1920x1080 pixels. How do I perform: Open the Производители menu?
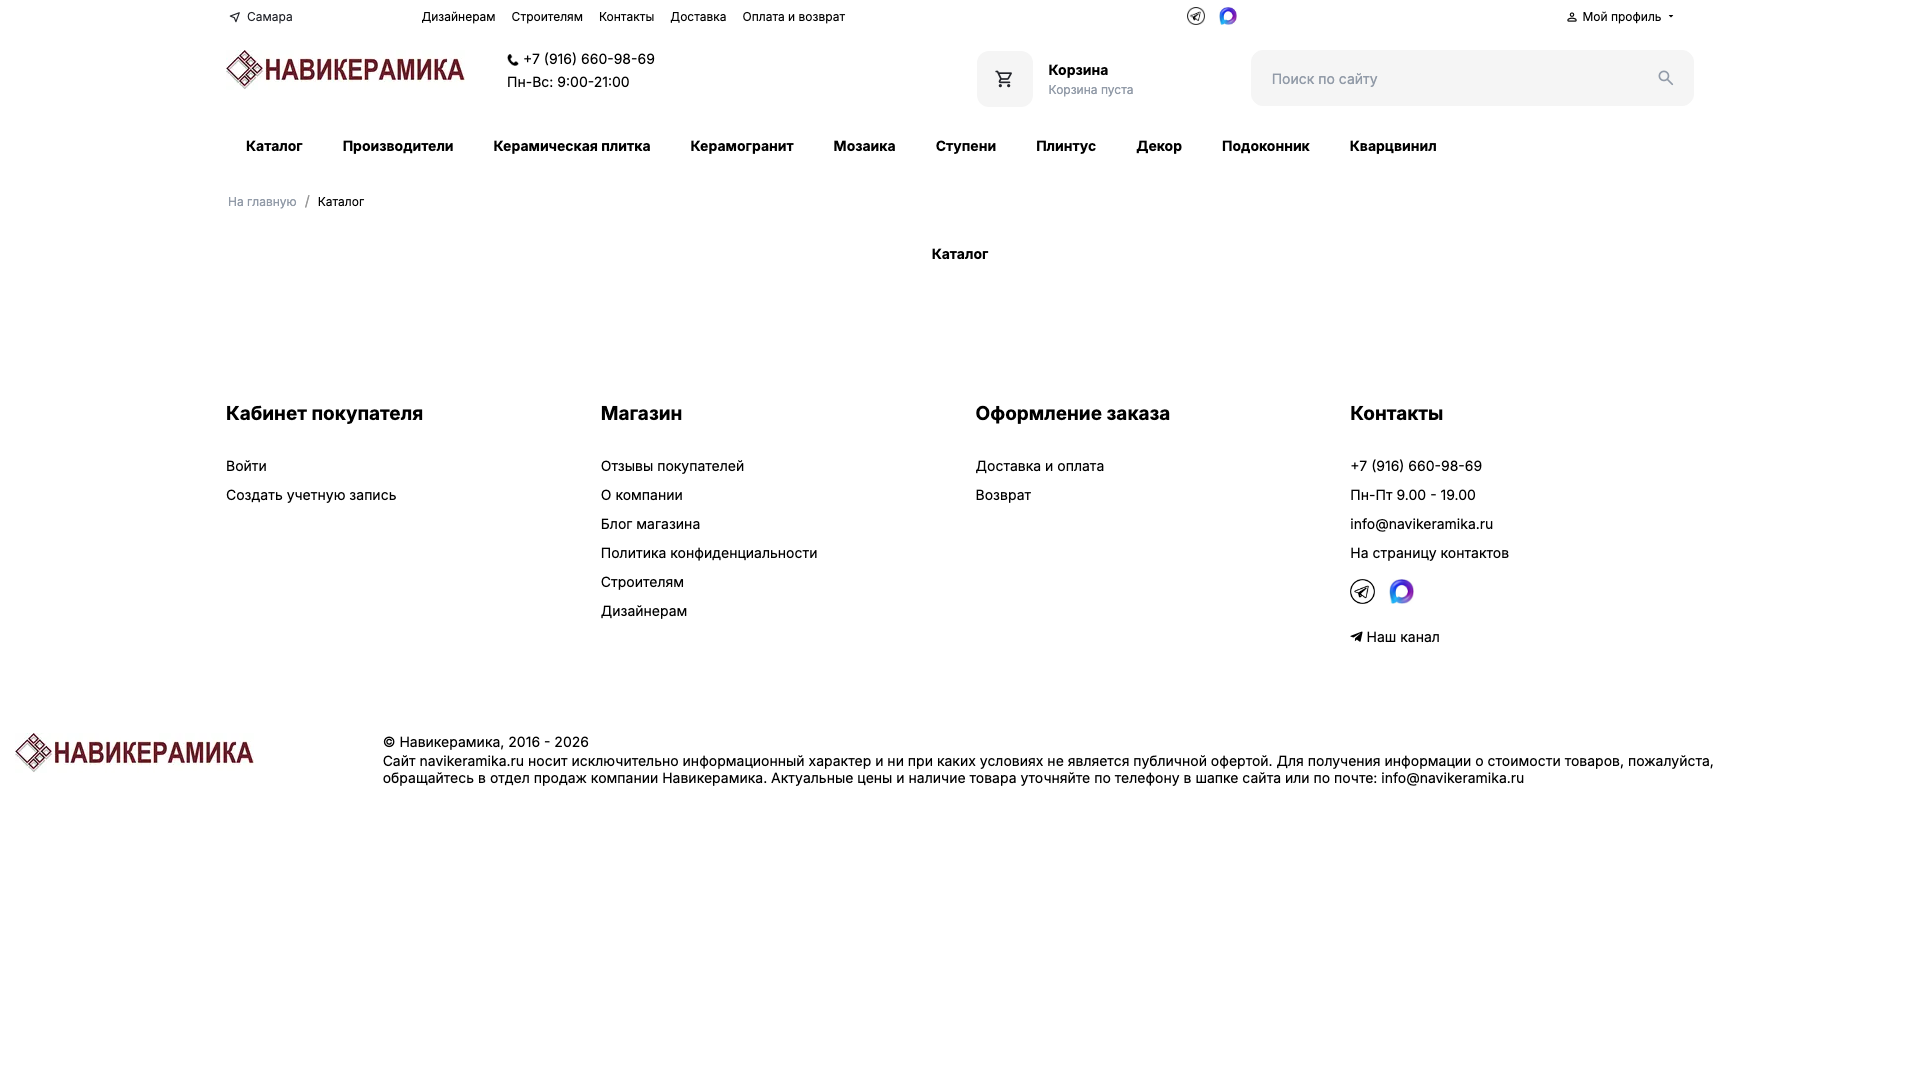pyautogui.click(x=398, y=146)
